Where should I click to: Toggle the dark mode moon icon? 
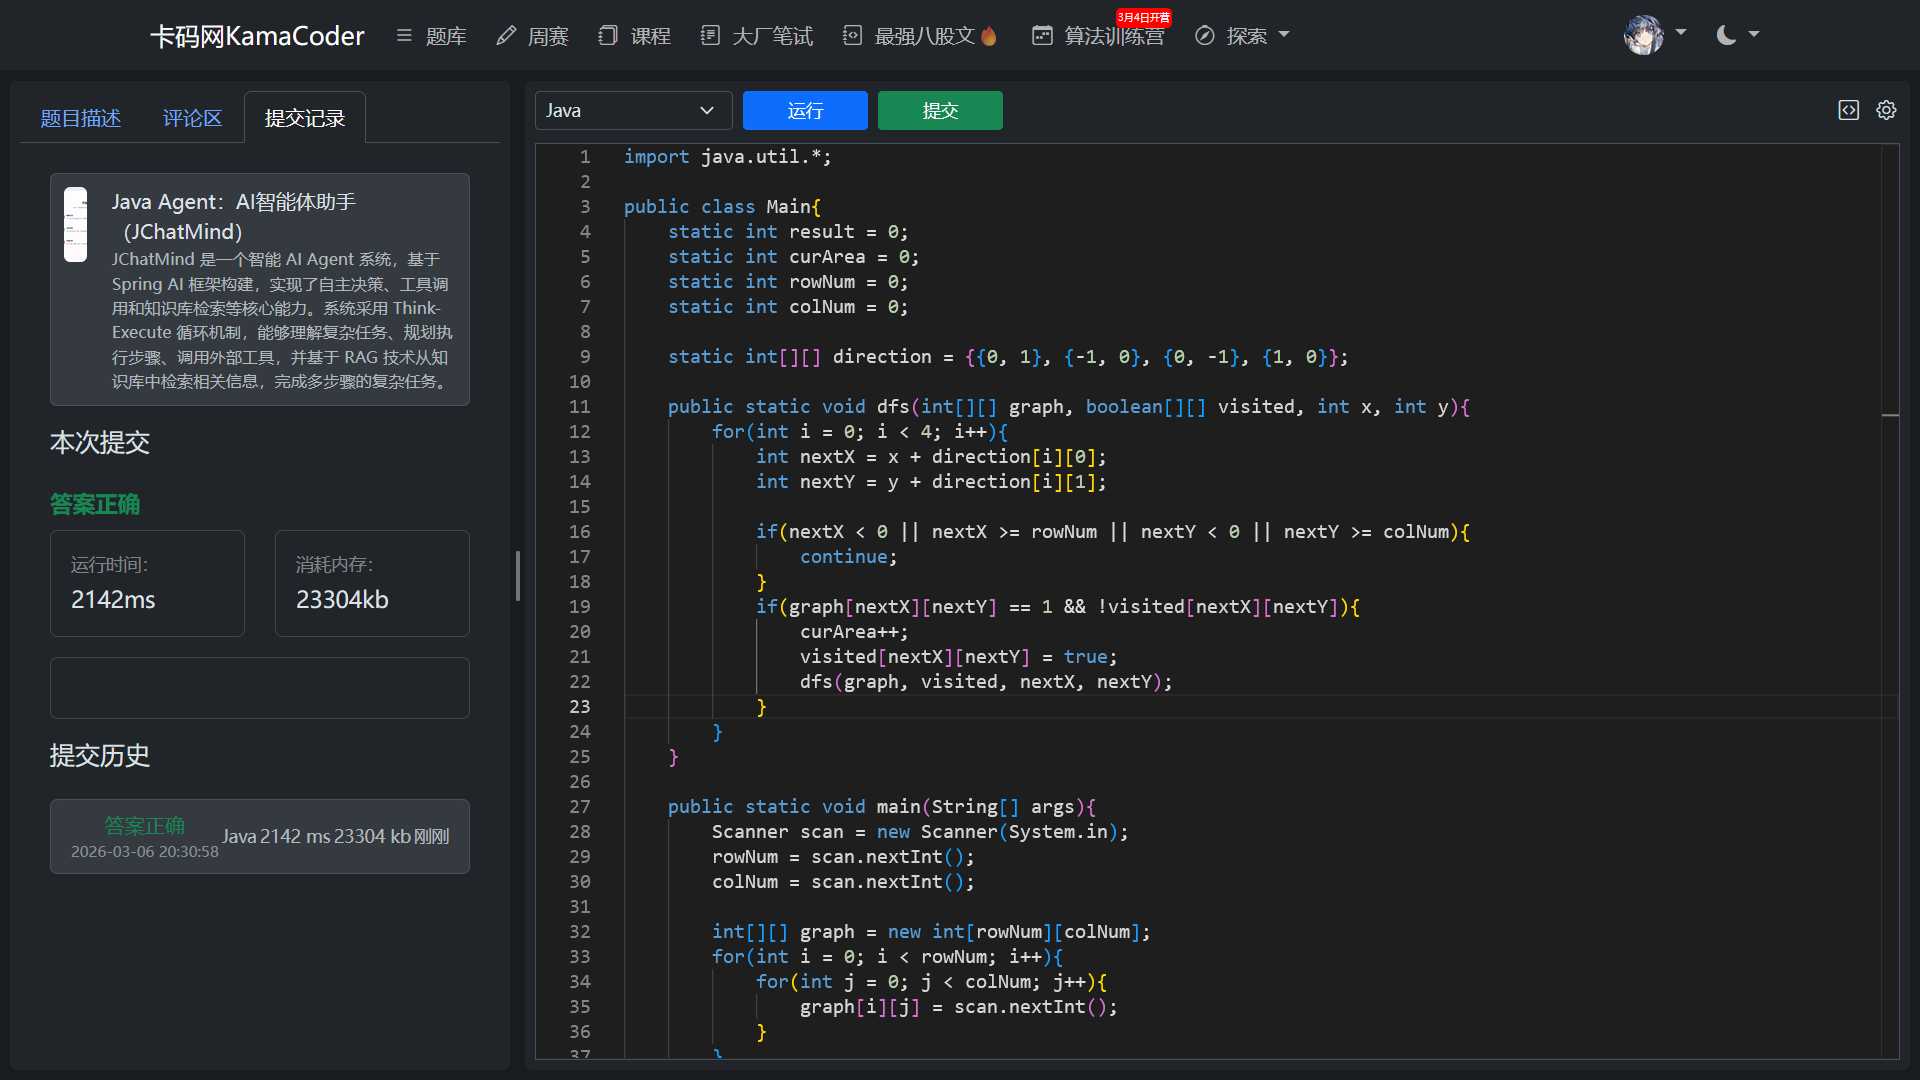1726,35
